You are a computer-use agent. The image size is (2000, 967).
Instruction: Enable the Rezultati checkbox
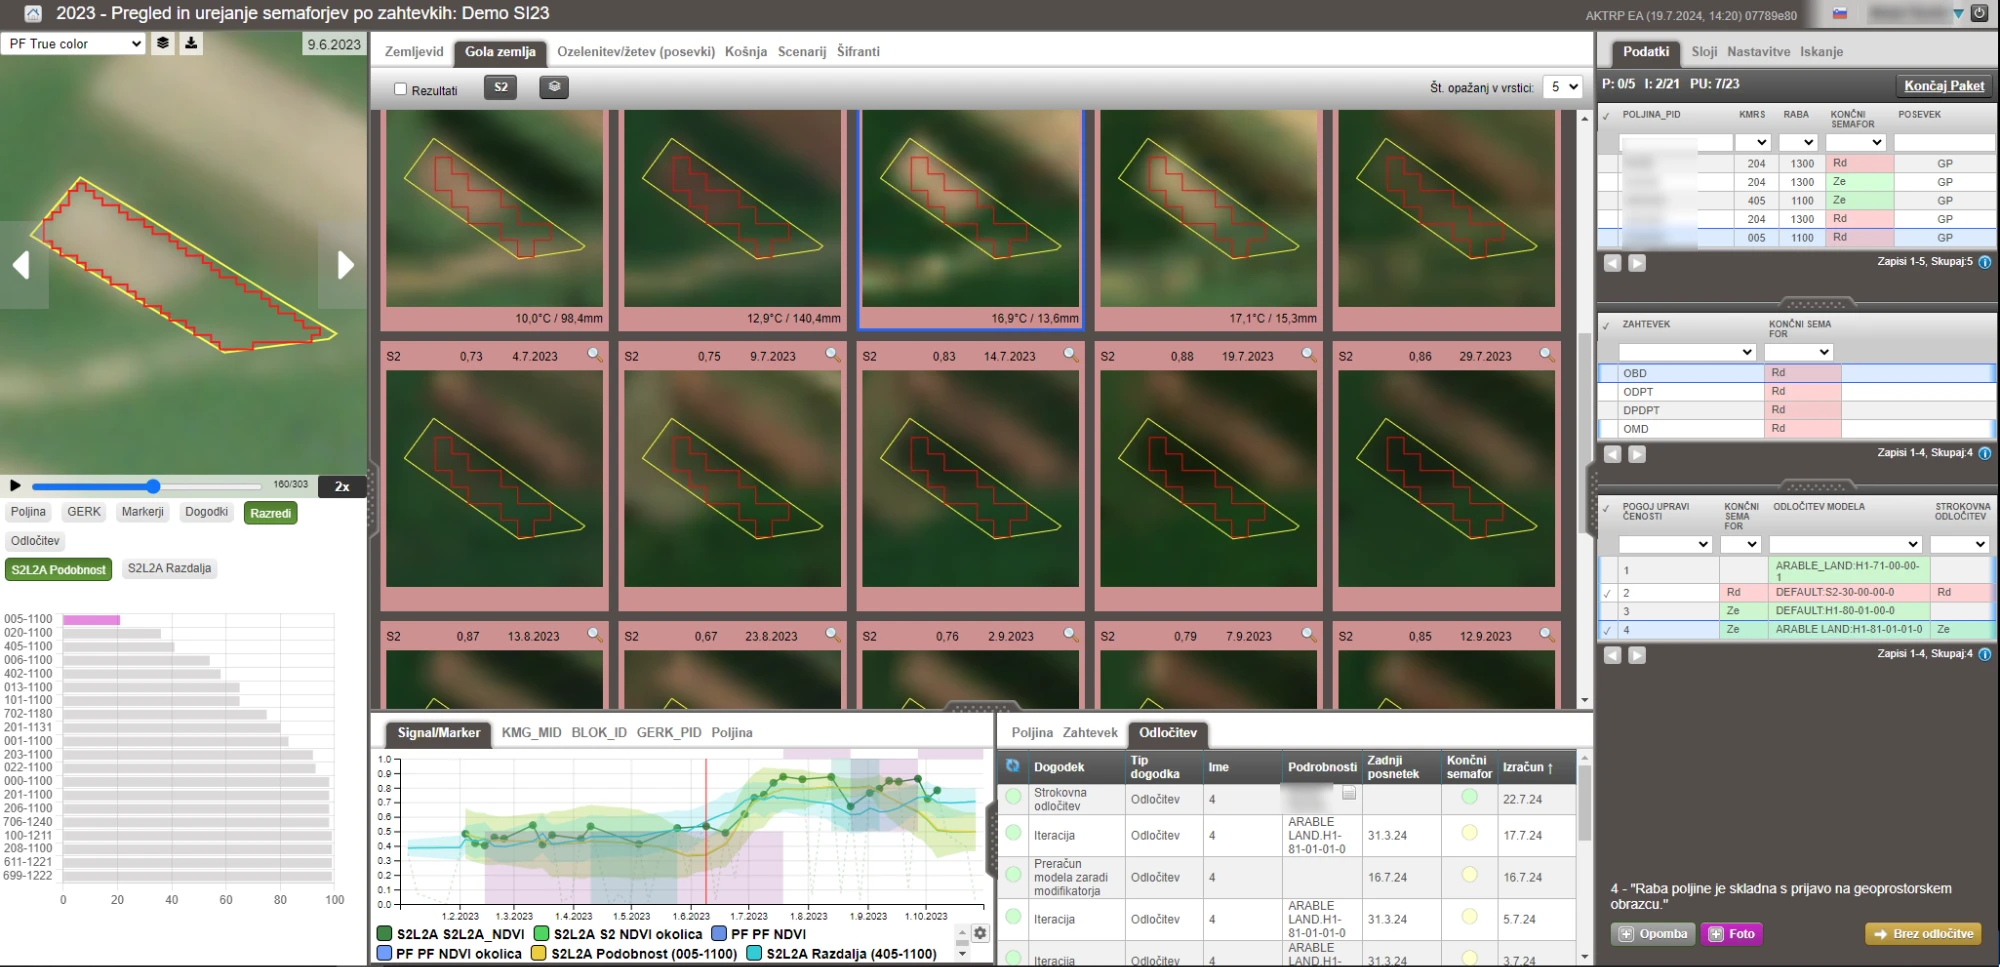[x=401, y=89]
